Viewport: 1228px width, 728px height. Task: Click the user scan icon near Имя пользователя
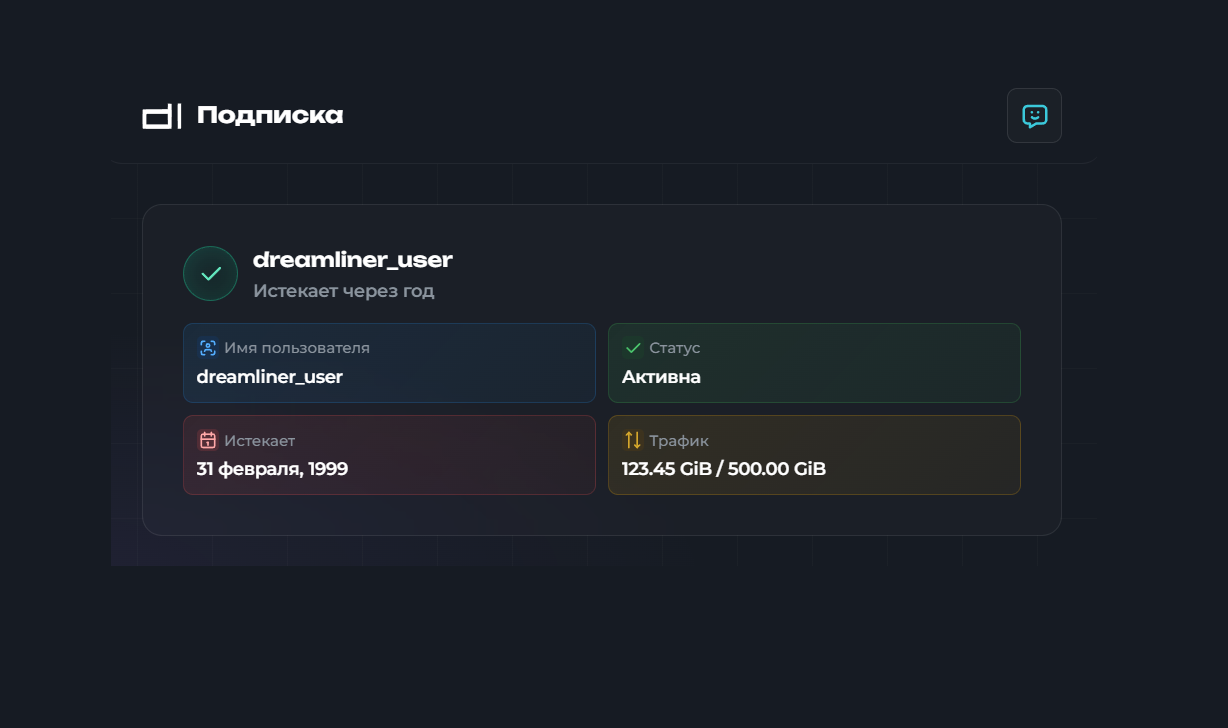[x=208, y=348]
